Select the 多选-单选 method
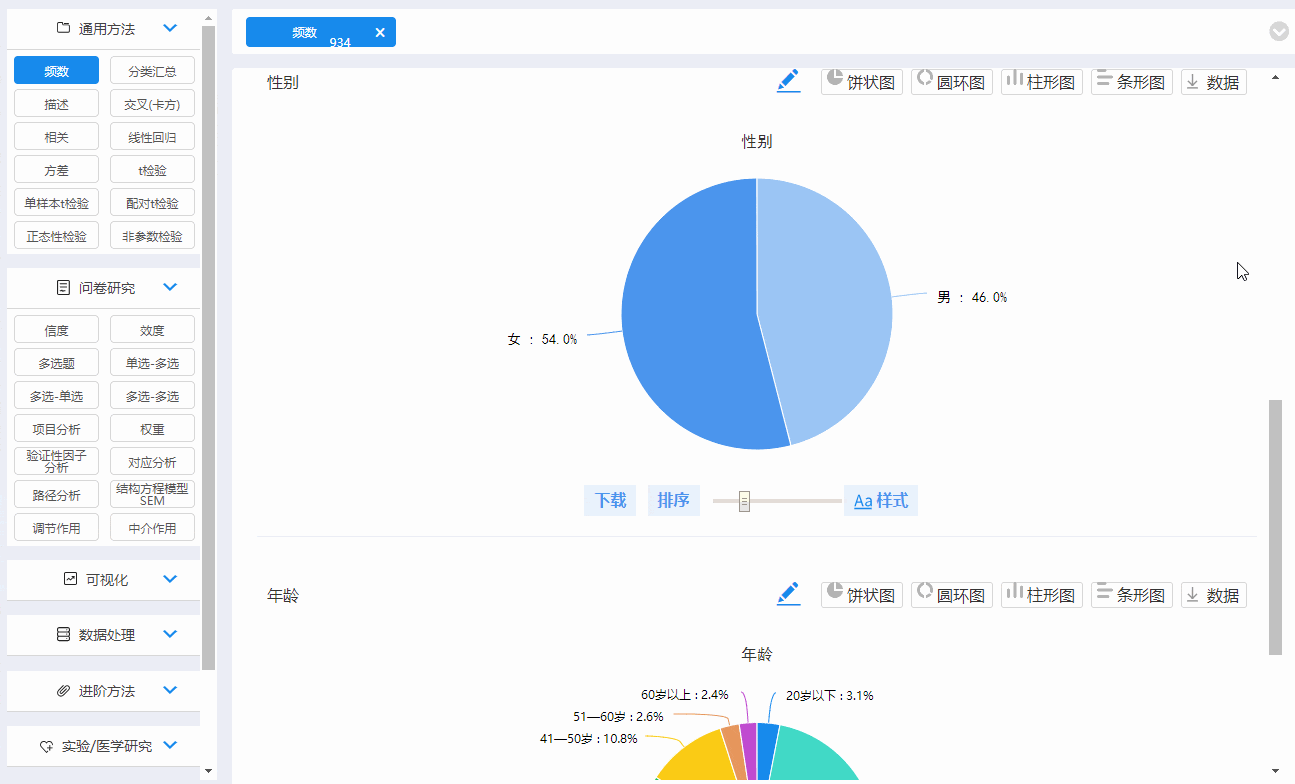Screen dimensions: 1295x784 pyautogui.click(x=57, y=396)
